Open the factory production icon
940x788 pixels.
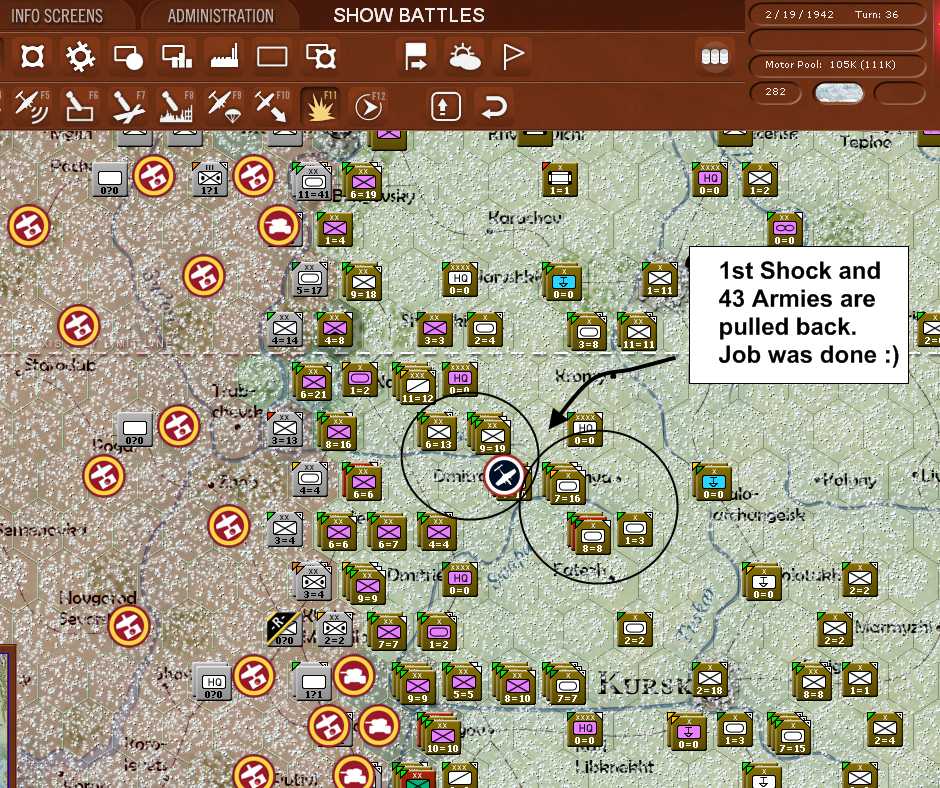224,57
